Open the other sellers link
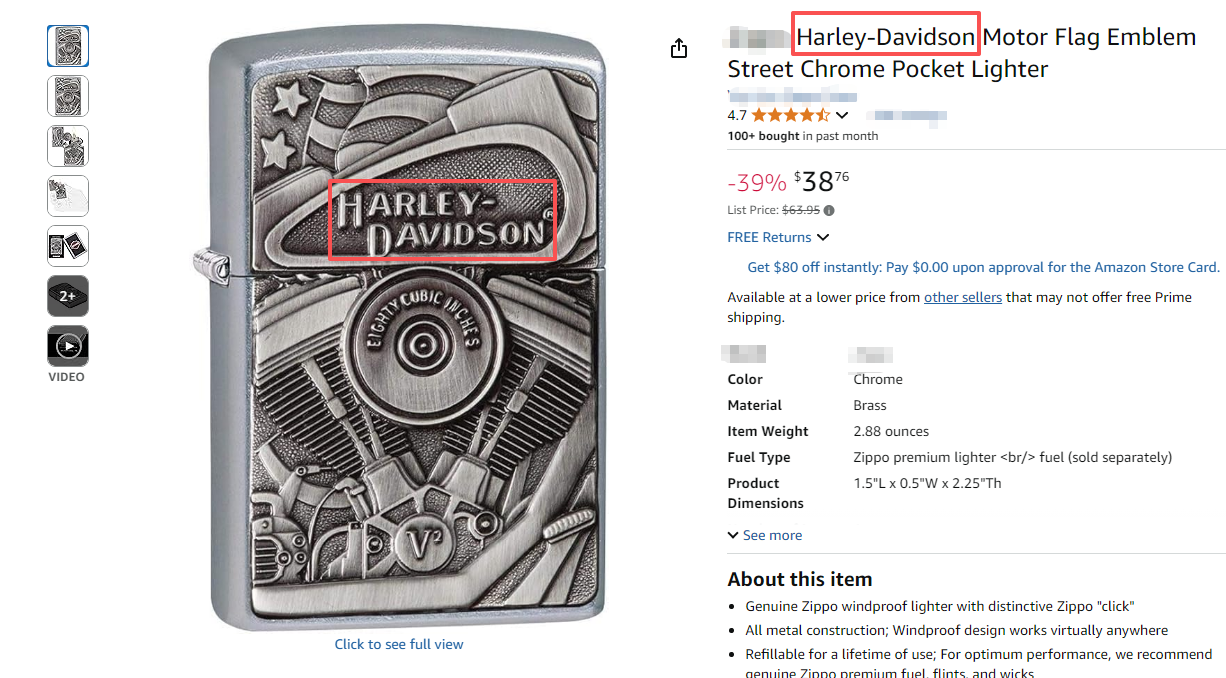The image size is (1226, 678). tap(963, 297)
